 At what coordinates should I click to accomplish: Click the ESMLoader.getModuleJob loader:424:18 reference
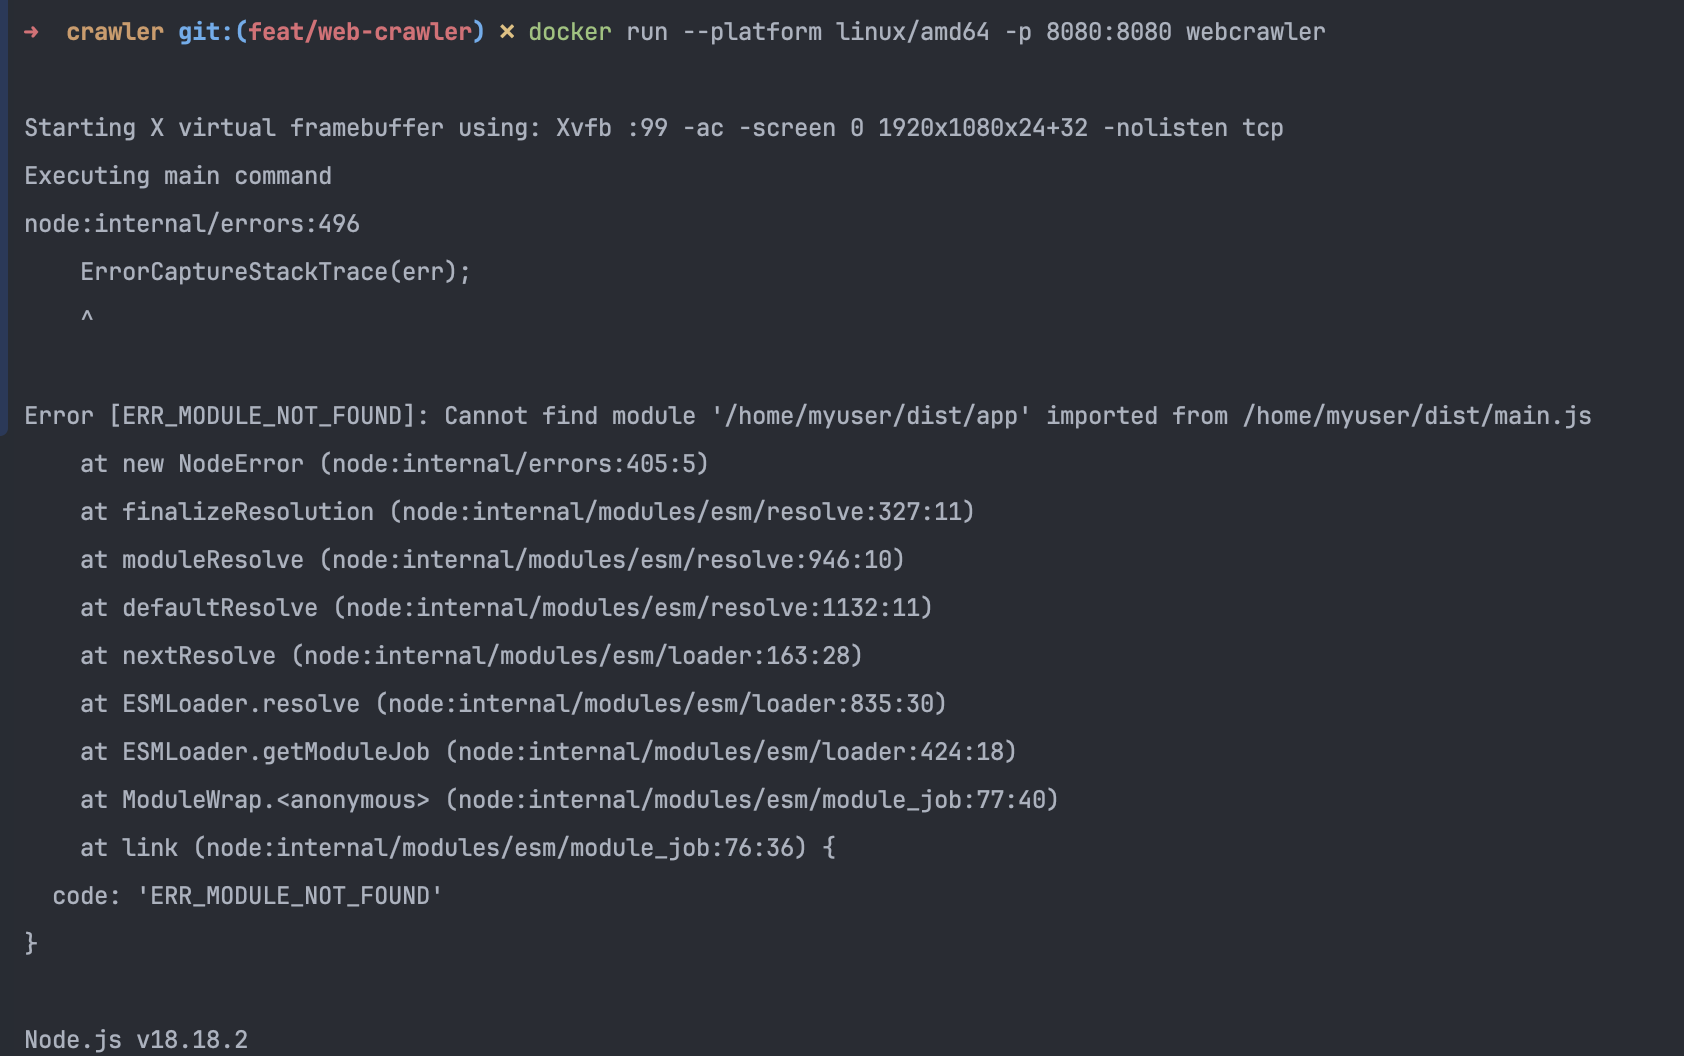(731, 752)
